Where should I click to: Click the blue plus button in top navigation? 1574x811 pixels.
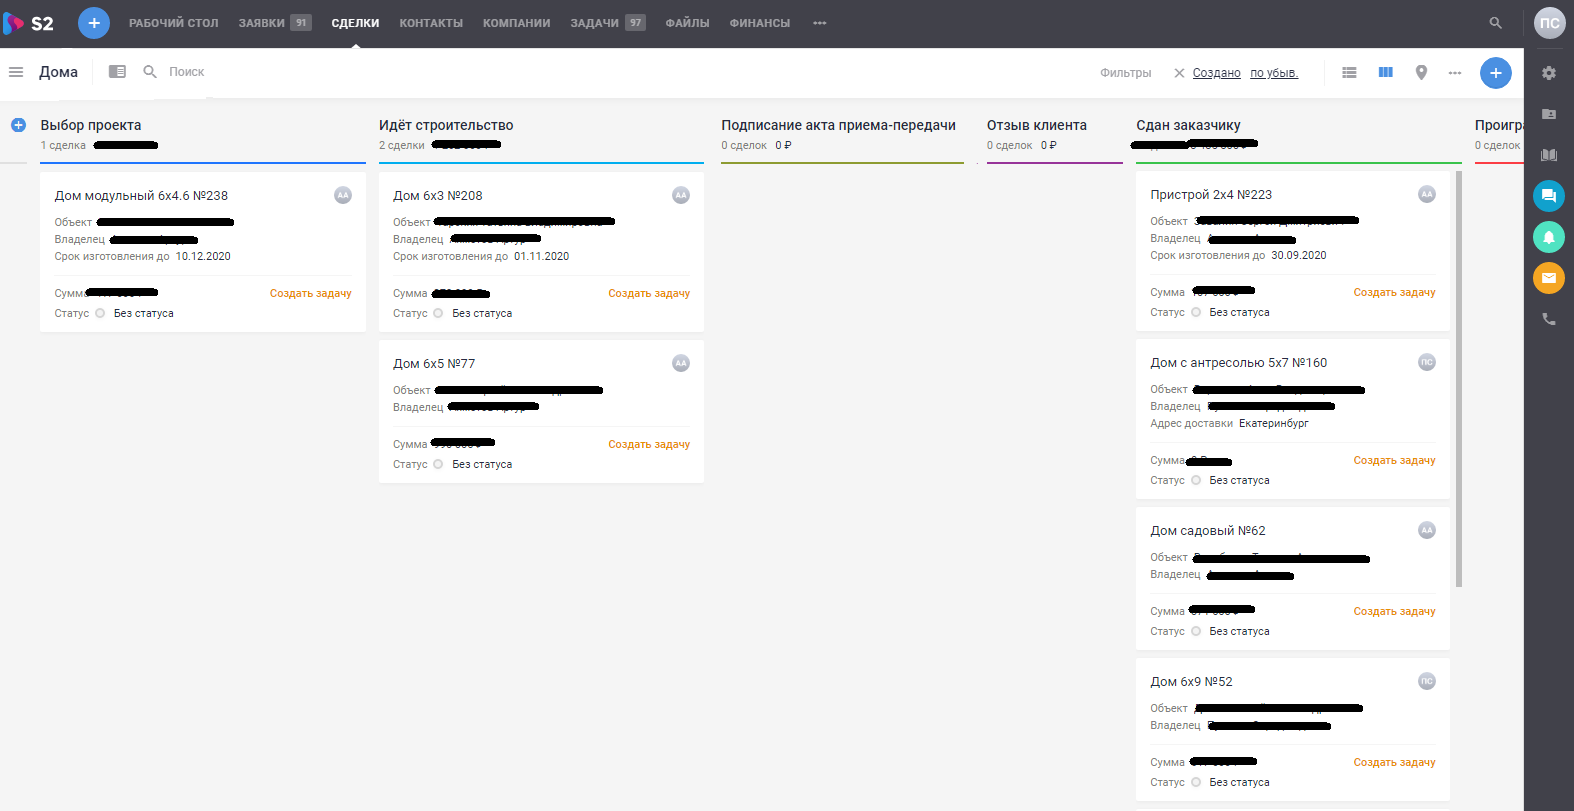[94, 23]
